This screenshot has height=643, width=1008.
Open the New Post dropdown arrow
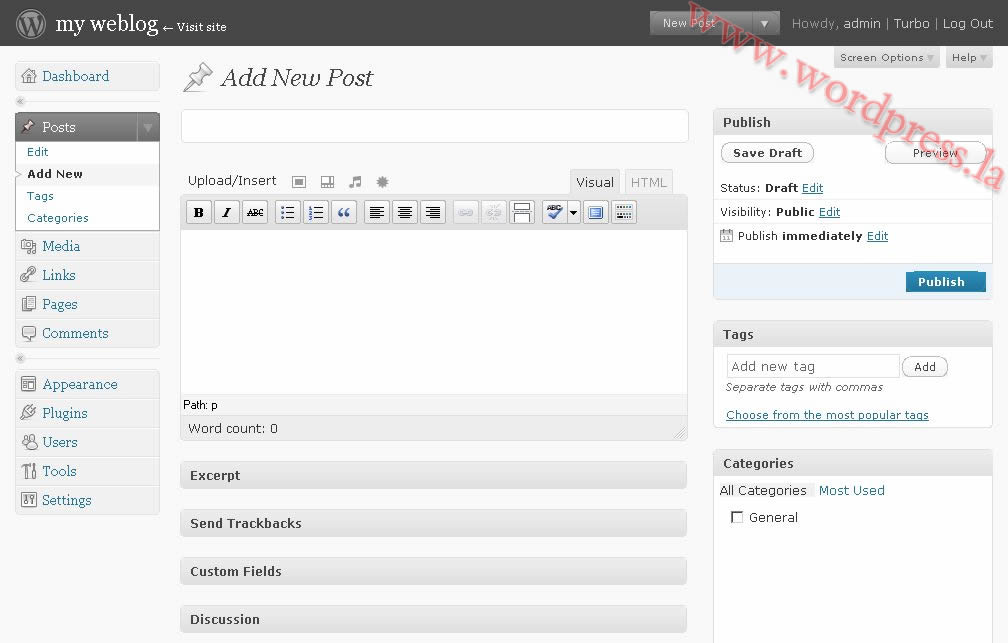[764, 24]
